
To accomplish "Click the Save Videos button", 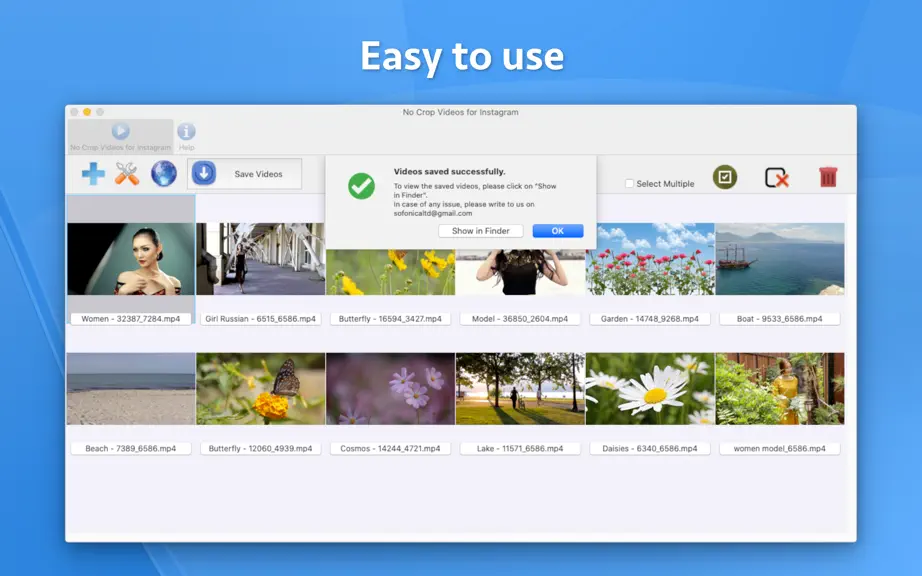I will [x=245, y=174].
